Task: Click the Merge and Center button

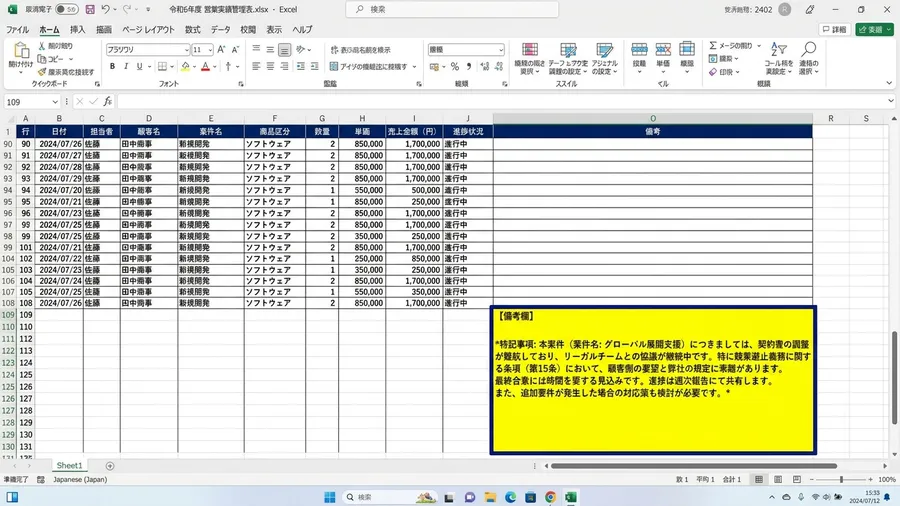Action: (x=368, y=67)
